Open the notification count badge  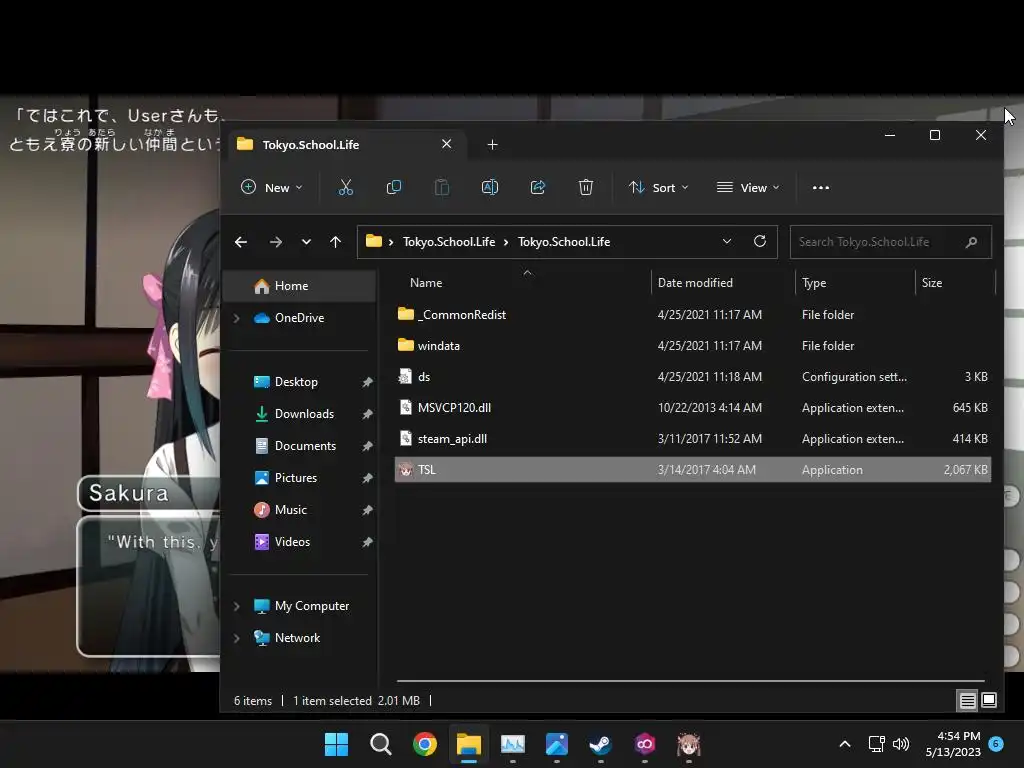[x=996, y=743]
